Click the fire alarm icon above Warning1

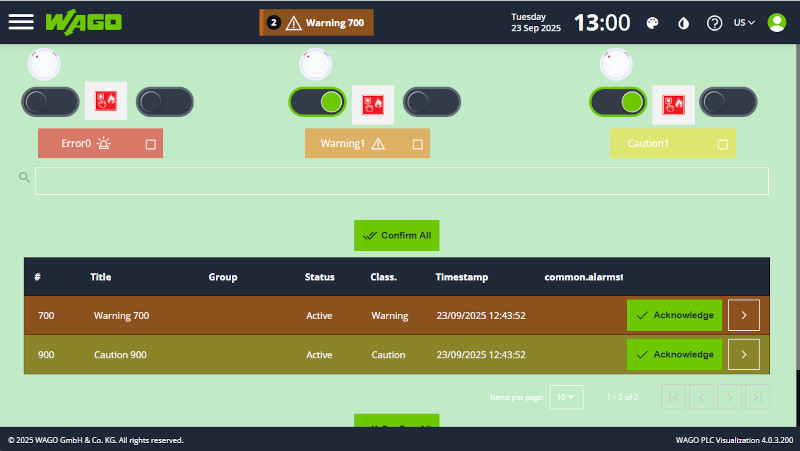pyautogui.click(x=373, y=102)
